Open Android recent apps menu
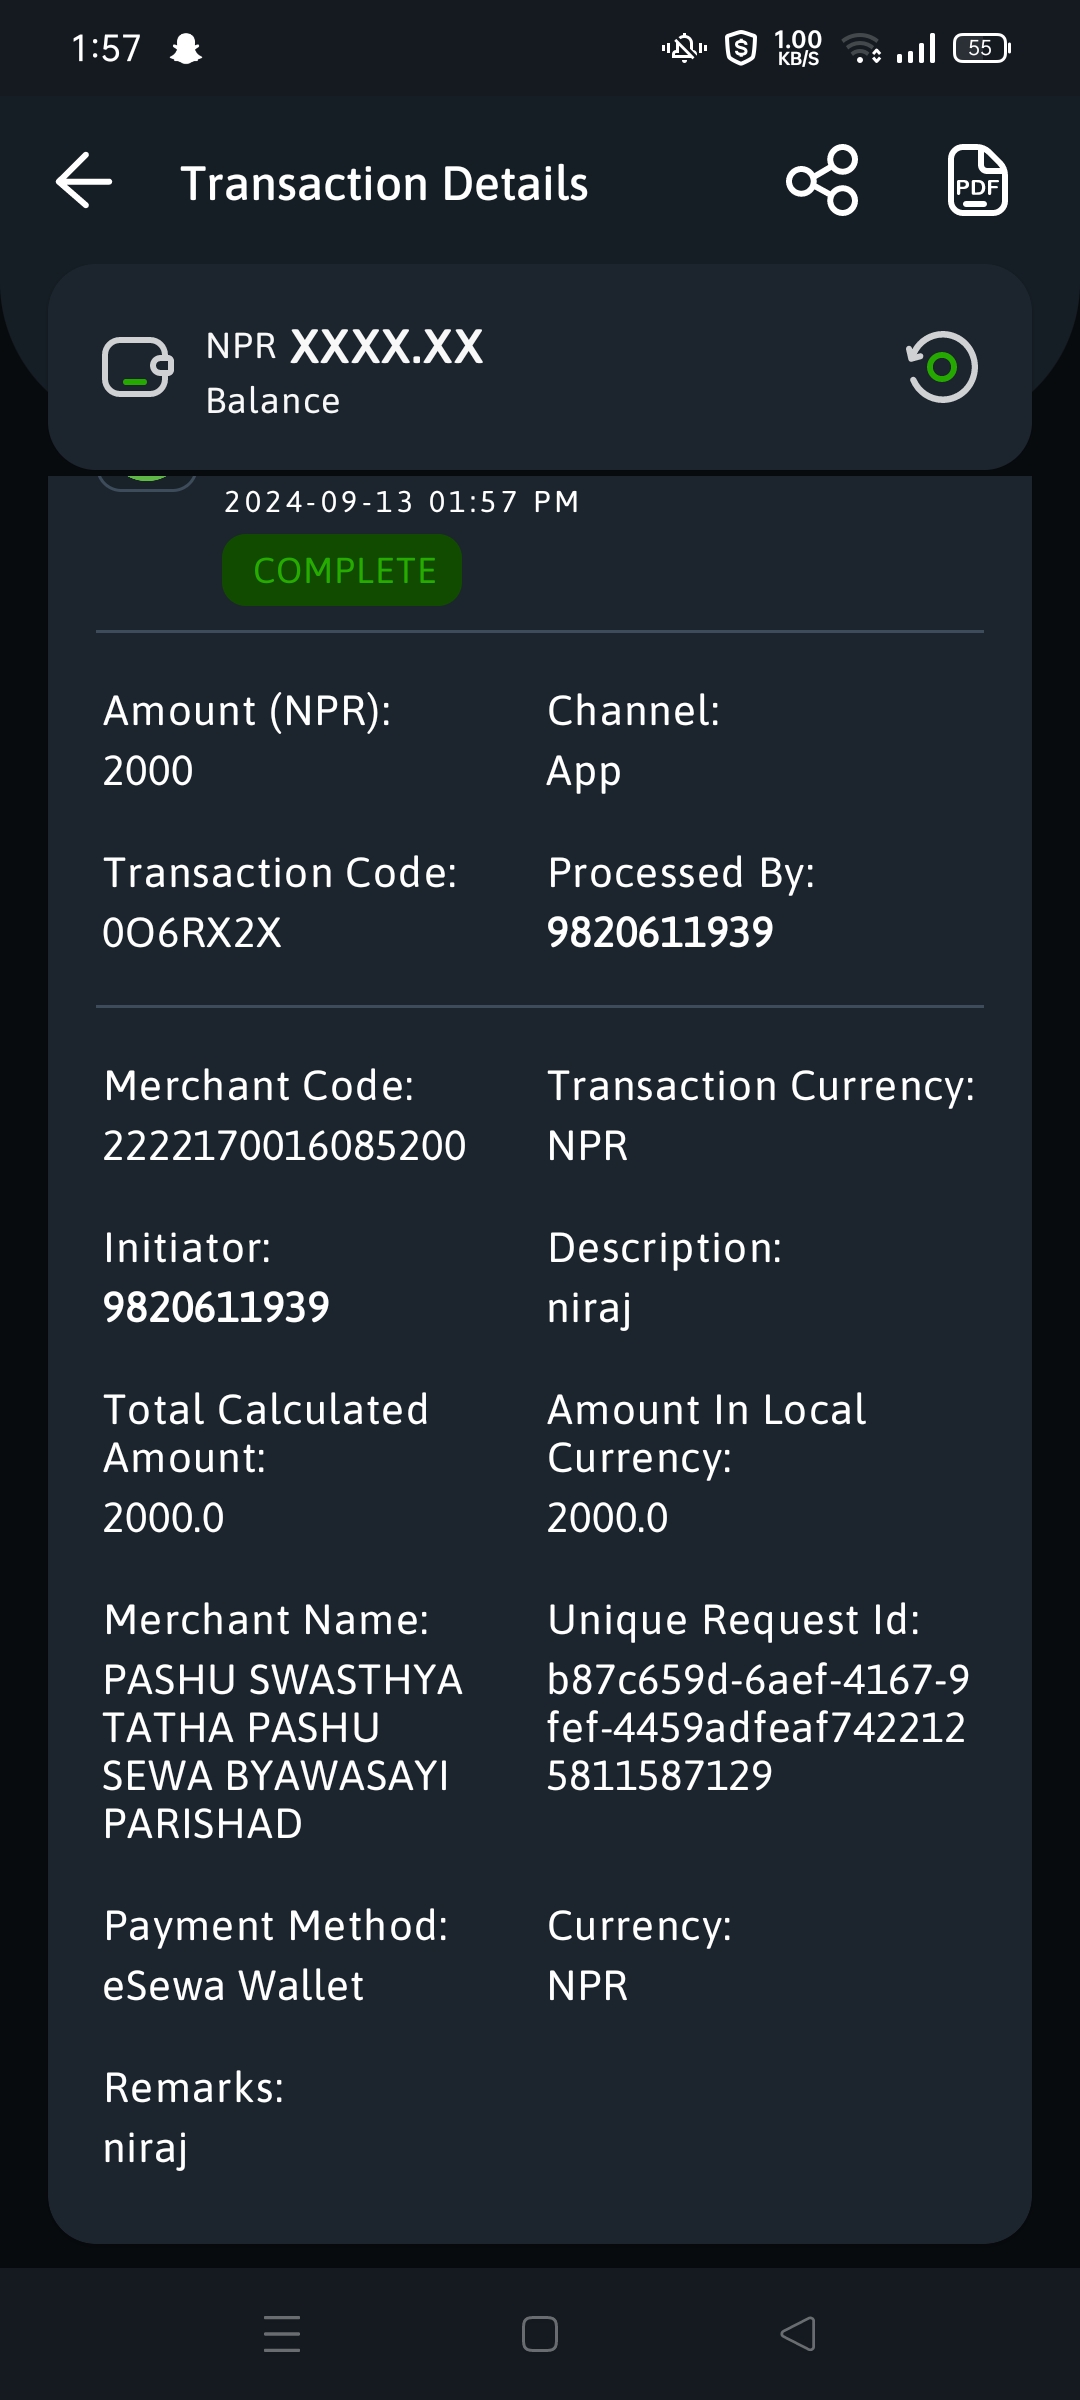Screen dimensions: 1080x2400 pos(282,2334)
